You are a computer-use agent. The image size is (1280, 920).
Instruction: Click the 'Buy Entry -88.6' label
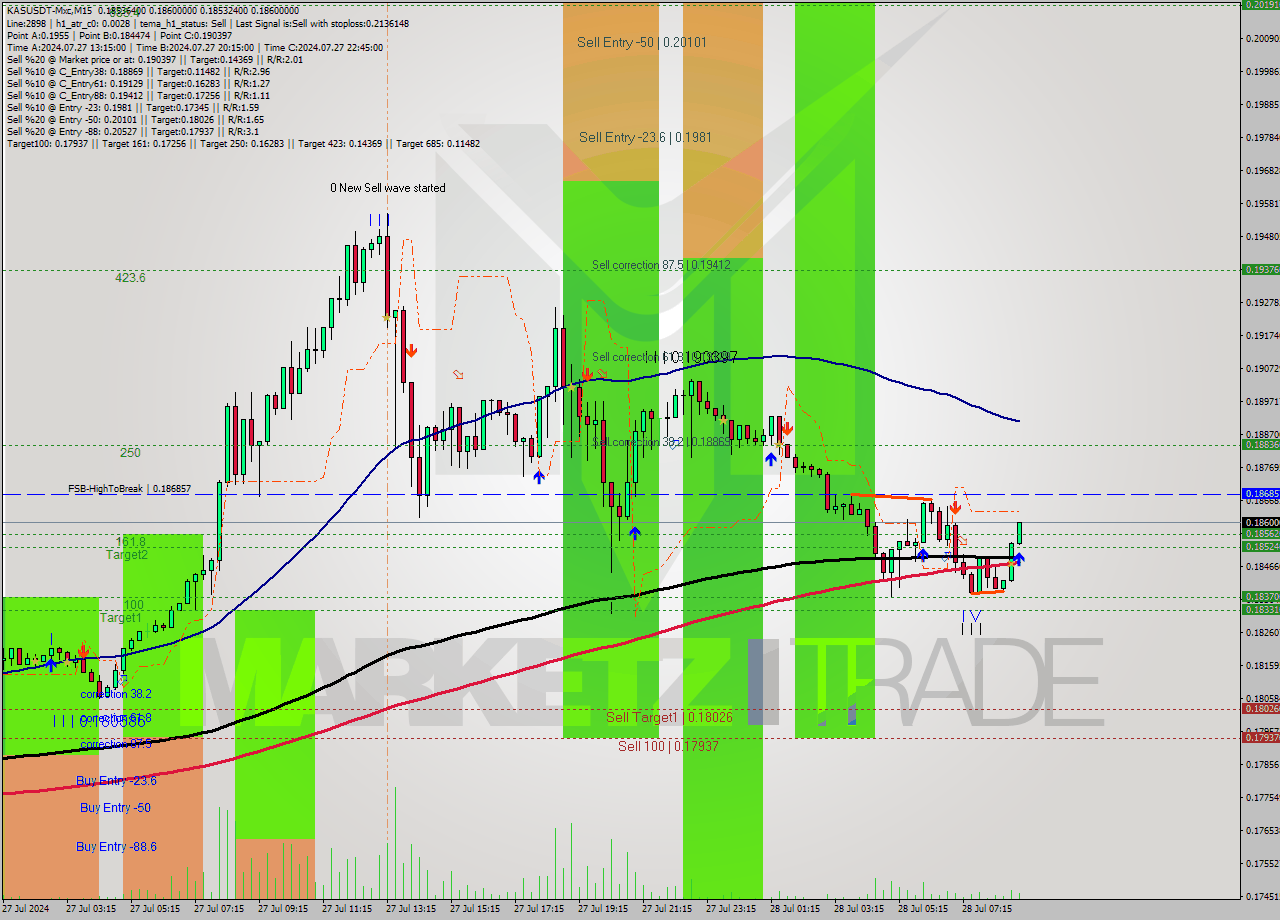116,847
